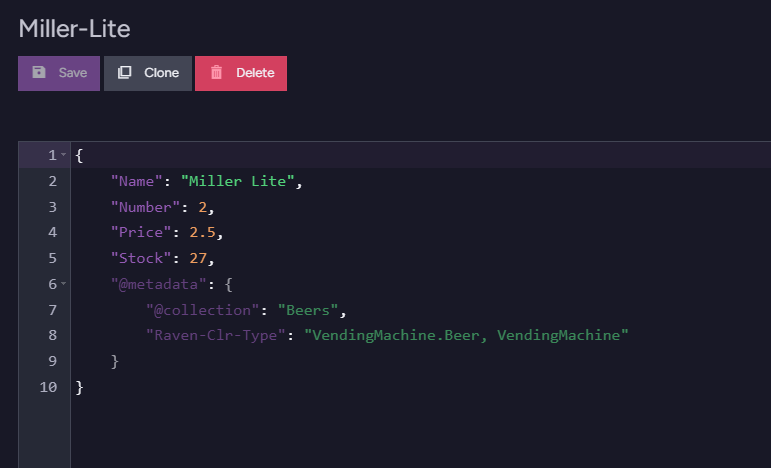This screenshot has height=468, width=771.
Task: Click line number 9 in the gutter
Action: point(53,361)
